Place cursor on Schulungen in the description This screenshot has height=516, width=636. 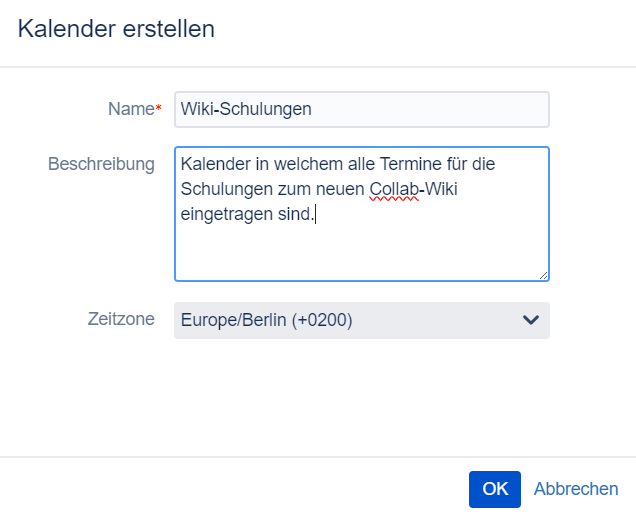223,188
